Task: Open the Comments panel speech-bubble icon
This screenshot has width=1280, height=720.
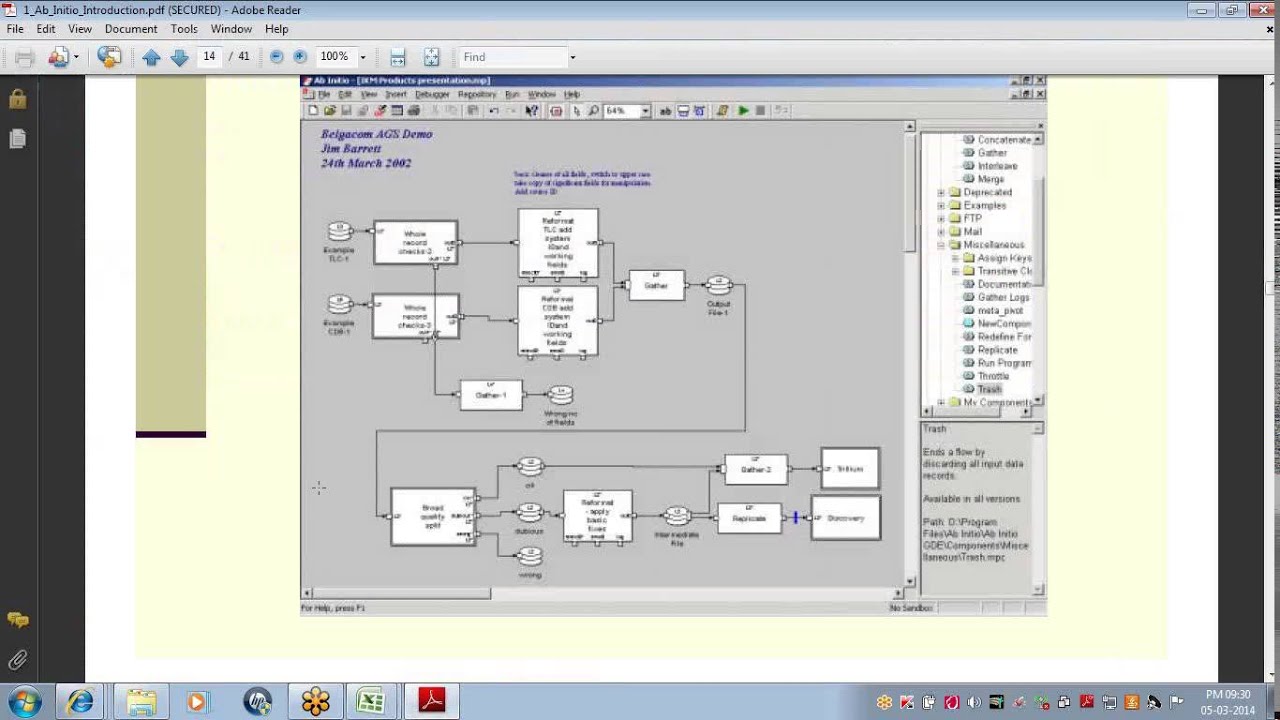Action: click(17, 621)
